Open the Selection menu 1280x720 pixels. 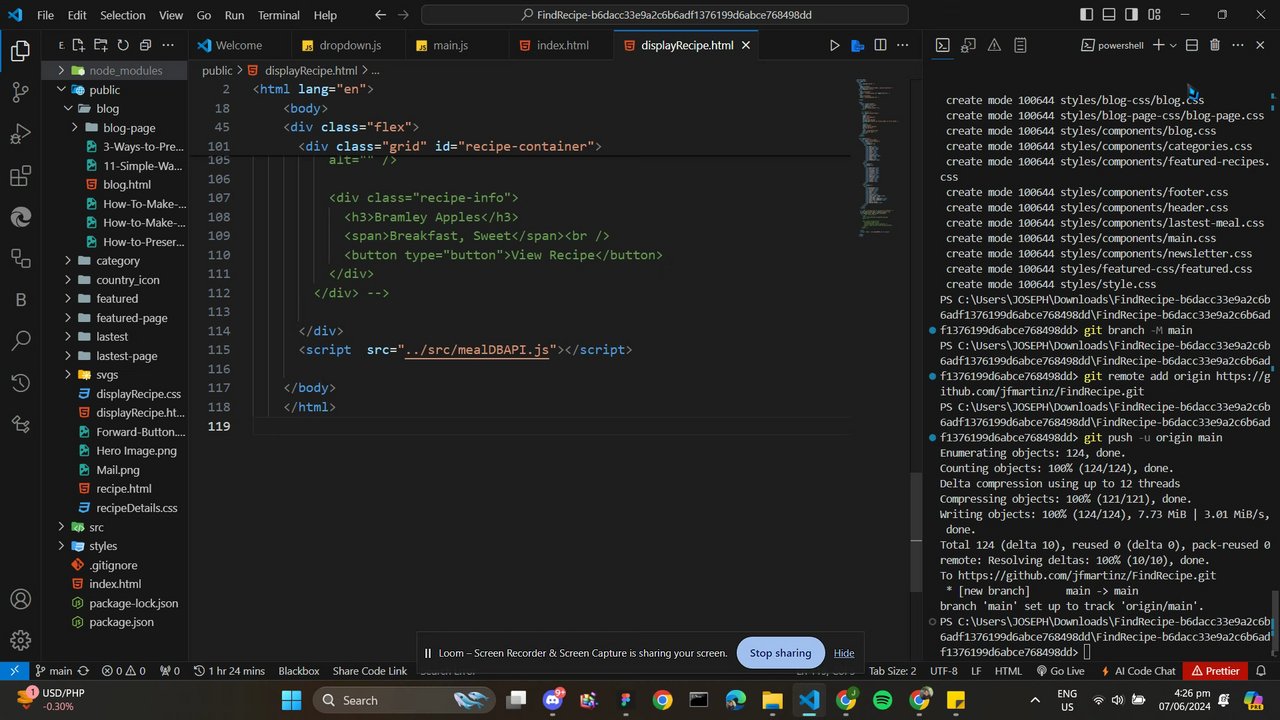pyautogui.click(x=123, y=15)
